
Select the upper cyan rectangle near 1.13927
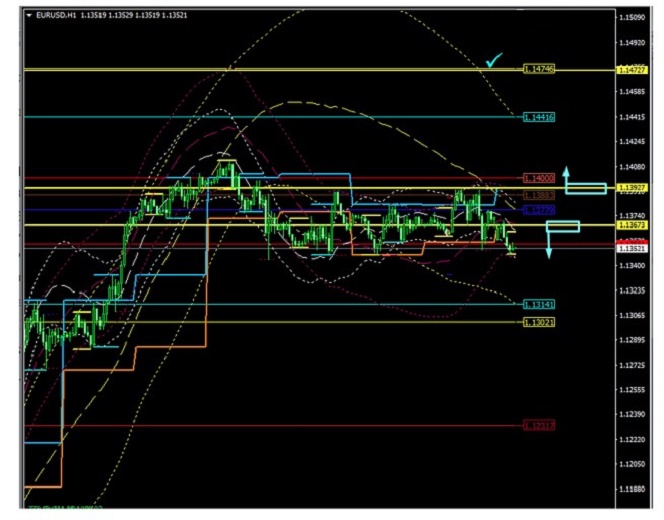[587, 189]
